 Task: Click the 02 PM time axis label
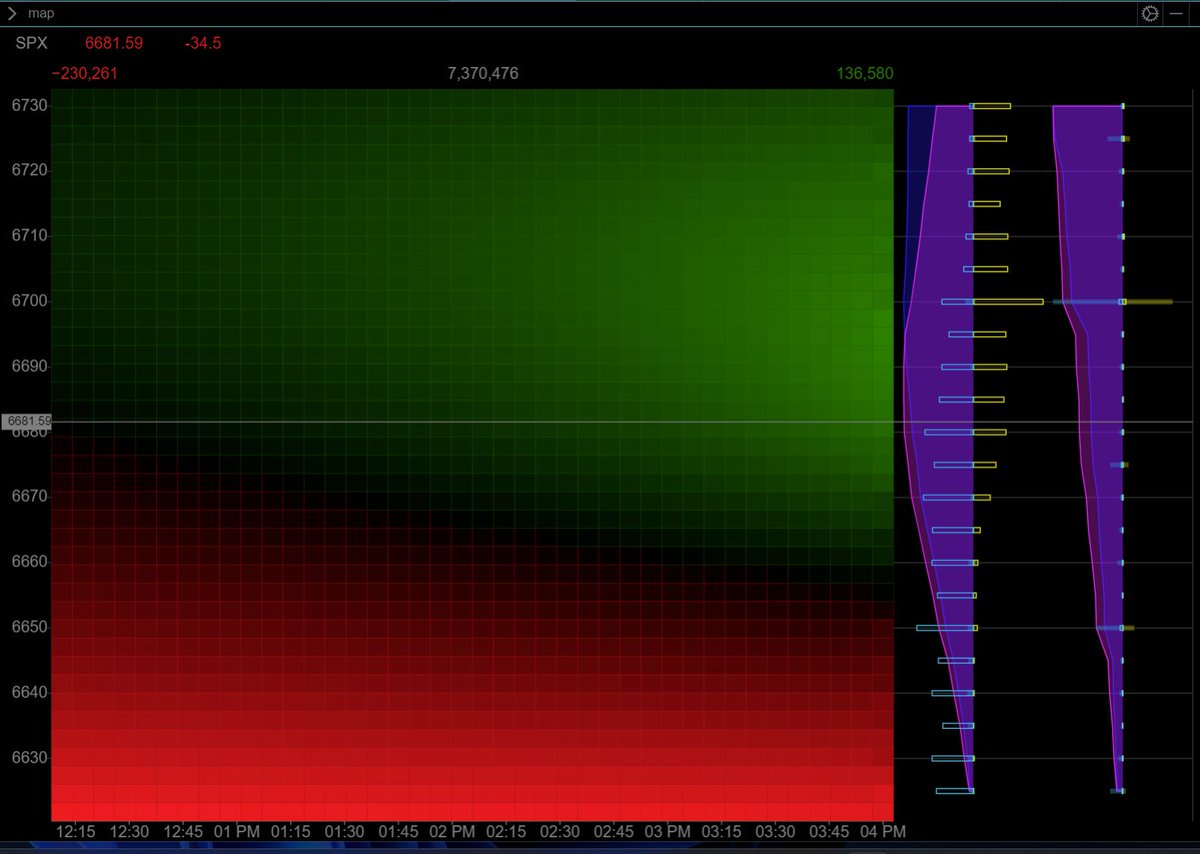(452, 832)
